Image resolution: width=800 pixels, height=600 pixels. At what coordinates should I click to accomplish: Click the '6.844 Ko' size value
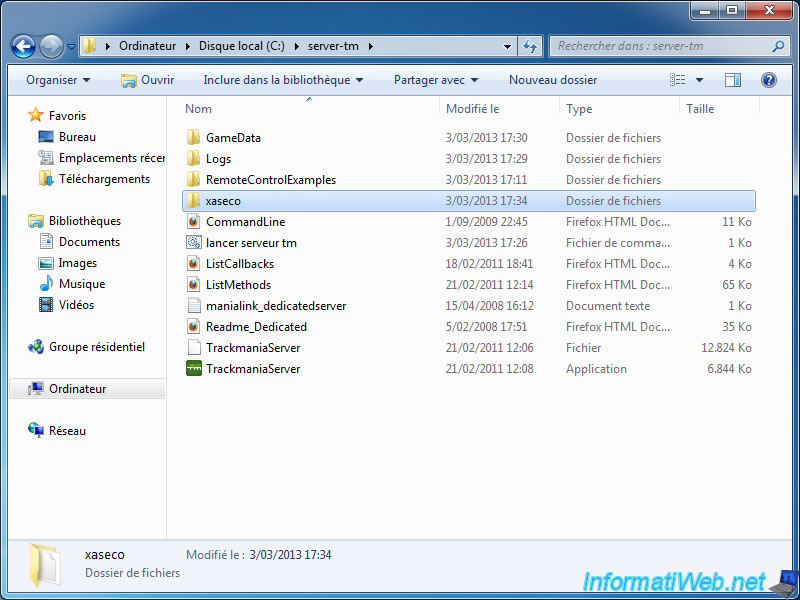729,369
